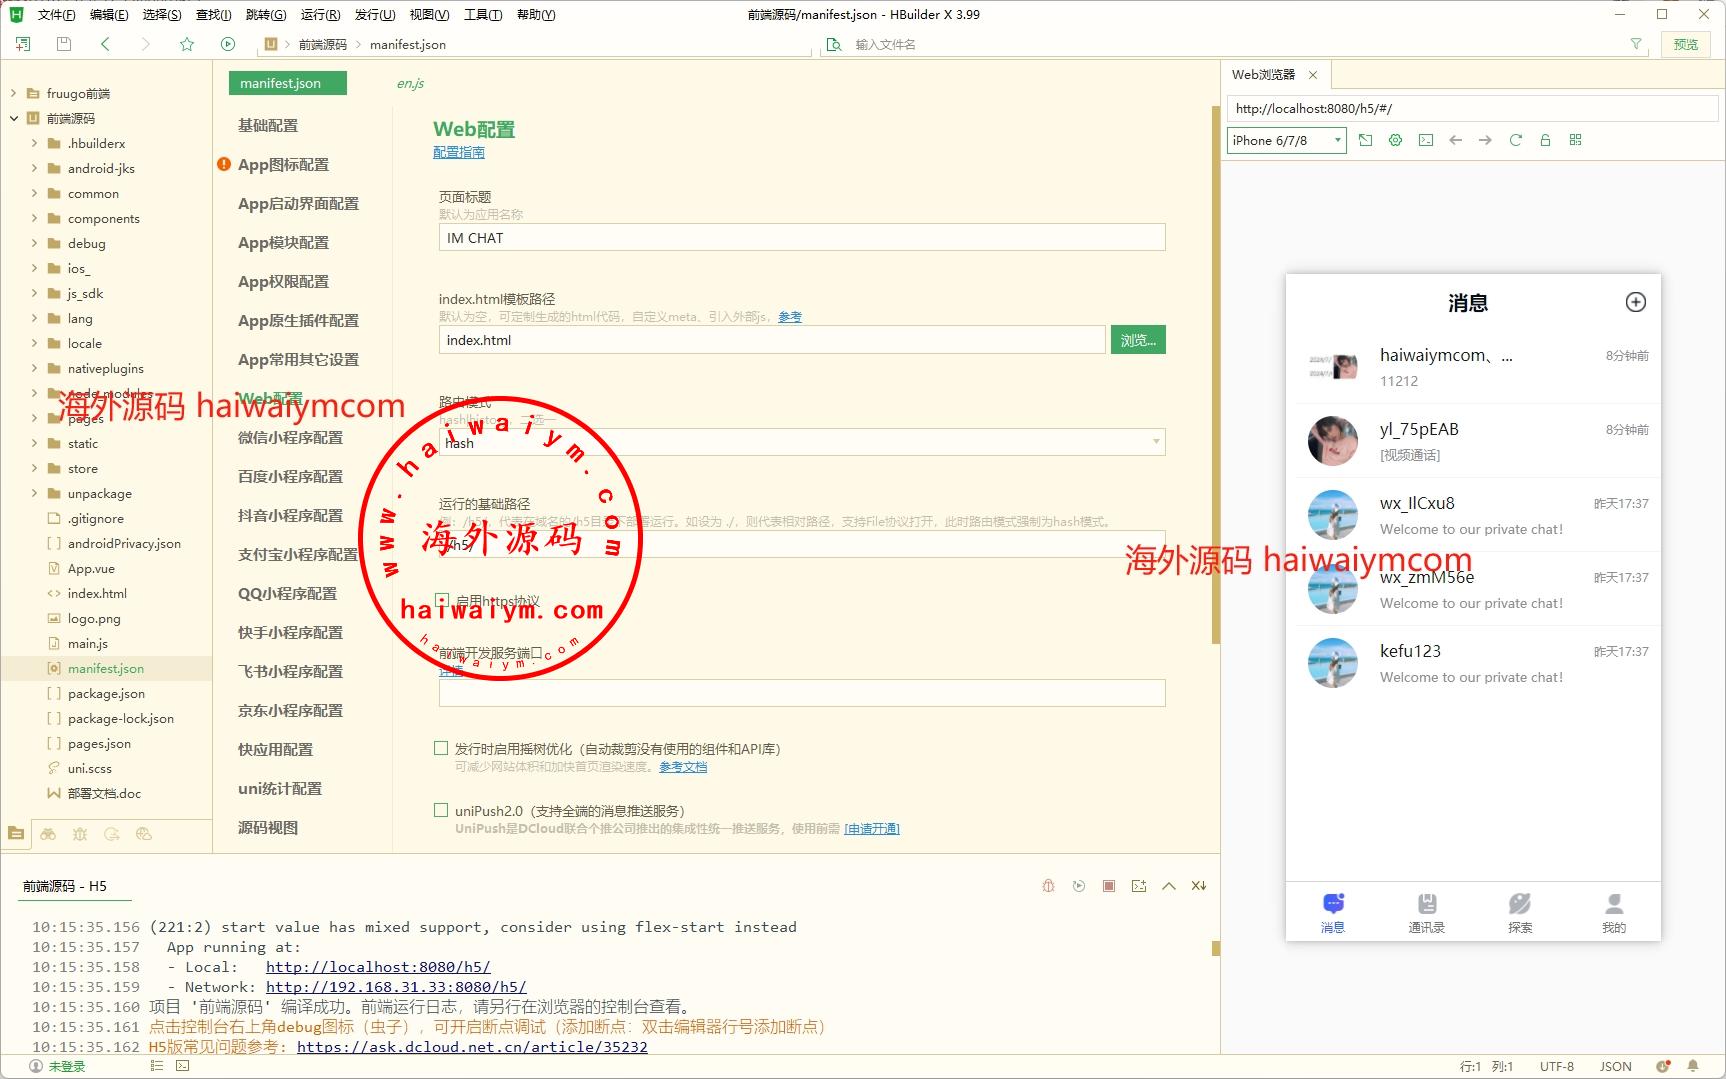Click the 页面标题 IM CHAT input field

[801, 238]
